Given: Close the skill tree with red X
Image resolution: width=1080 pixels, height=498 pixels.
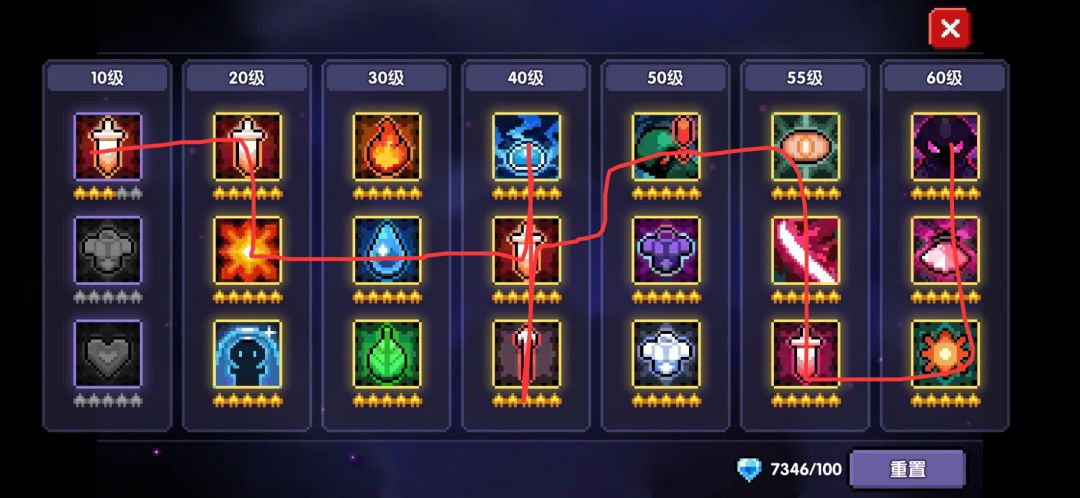Looking at the screenshot, I should (x=950, y=28).
